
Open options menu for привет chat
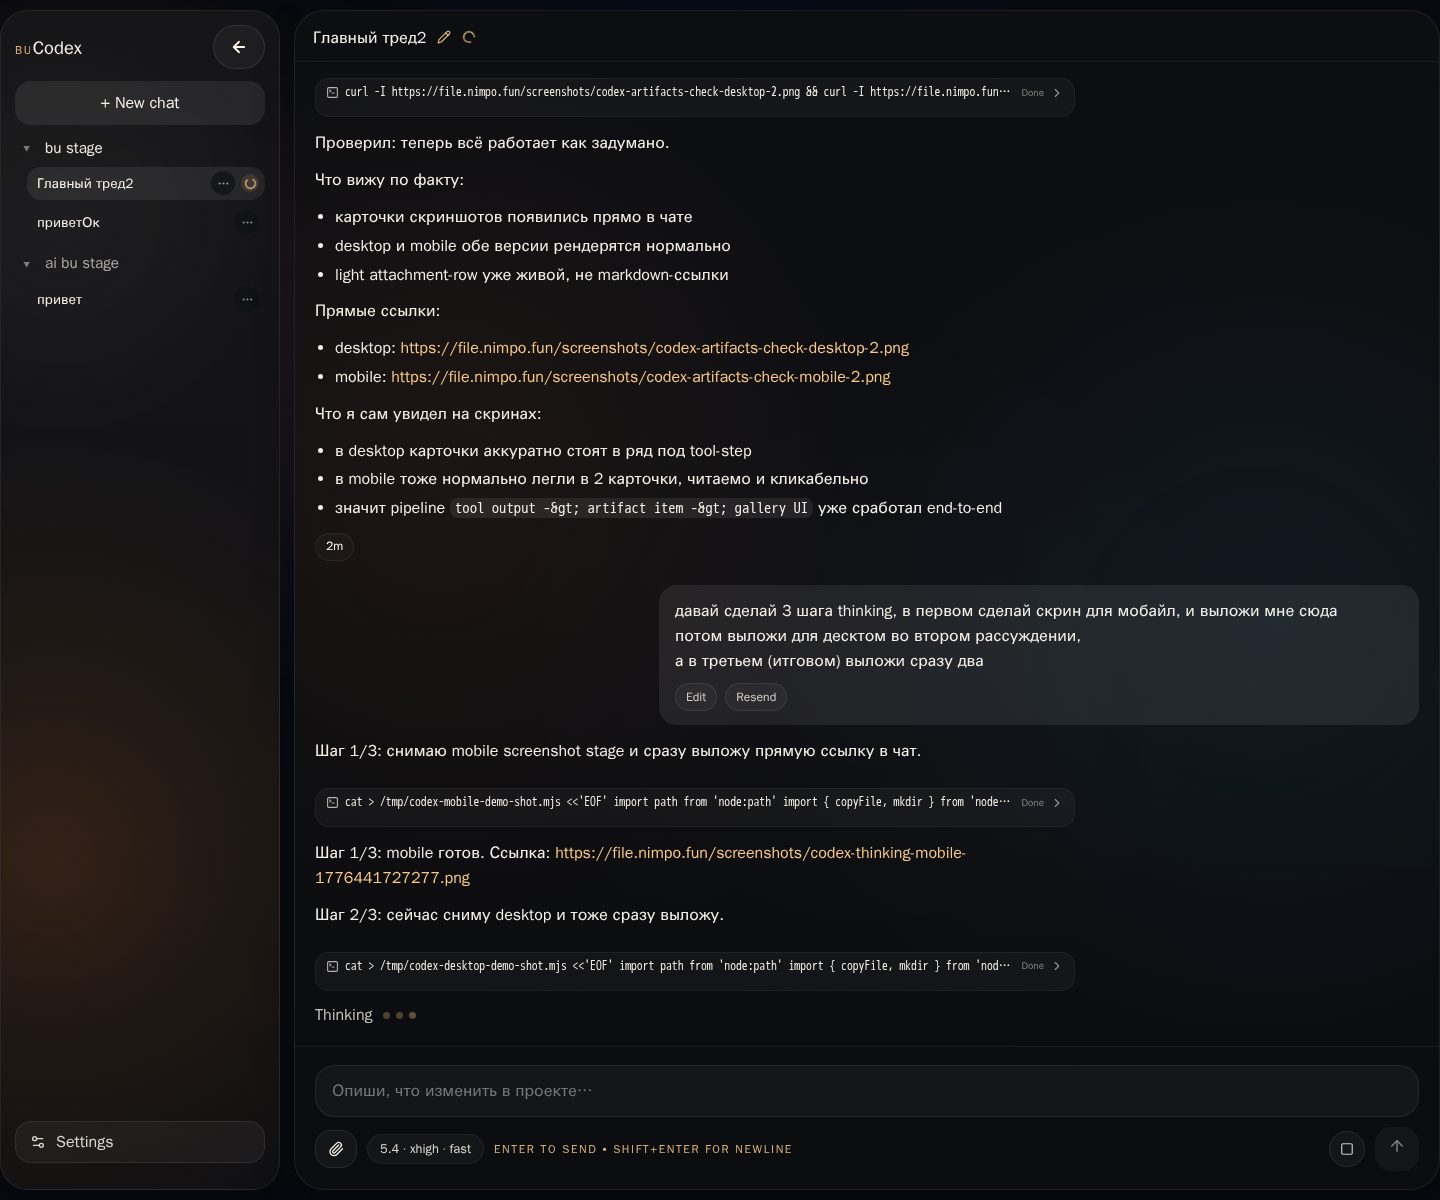pos(247,299)
